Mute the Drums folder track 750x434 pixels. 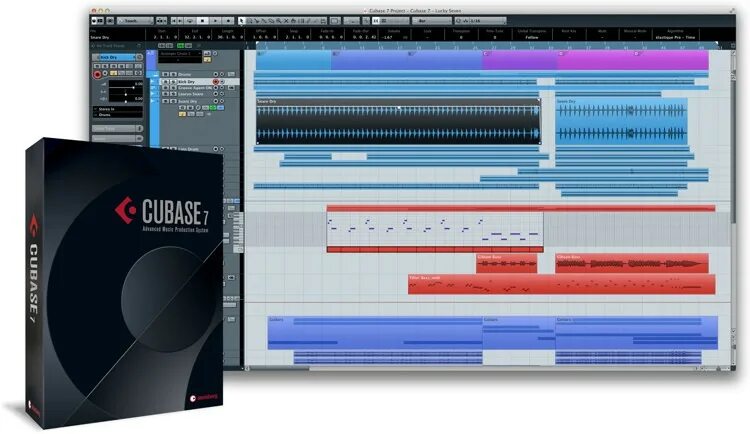pos(165,74)
